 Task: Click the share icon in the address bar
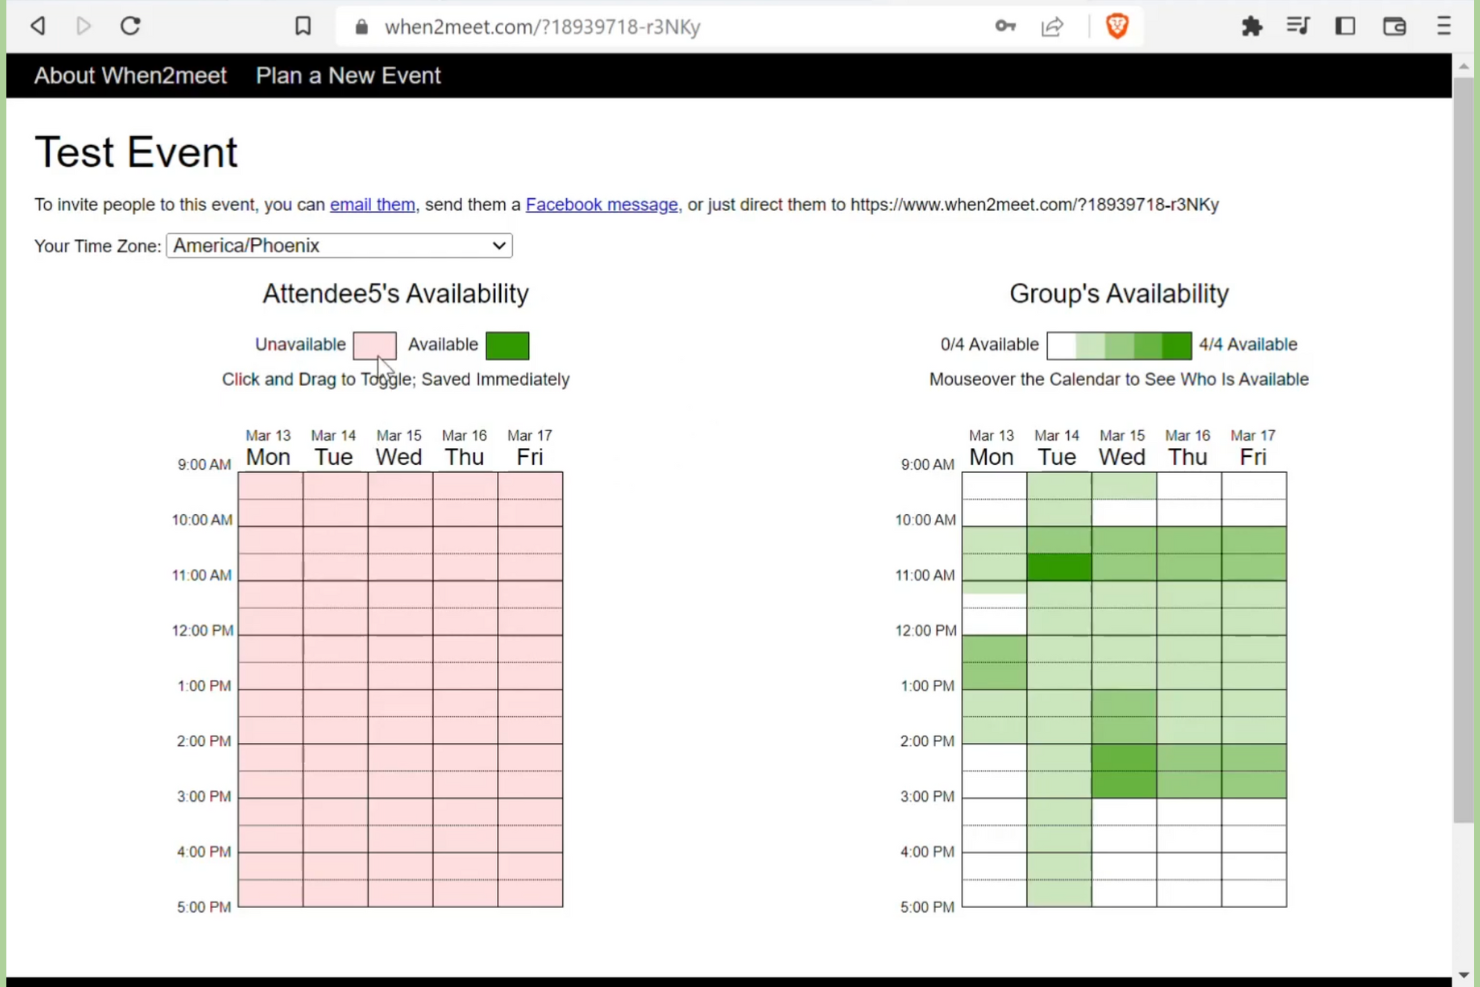coord(1053,27)
